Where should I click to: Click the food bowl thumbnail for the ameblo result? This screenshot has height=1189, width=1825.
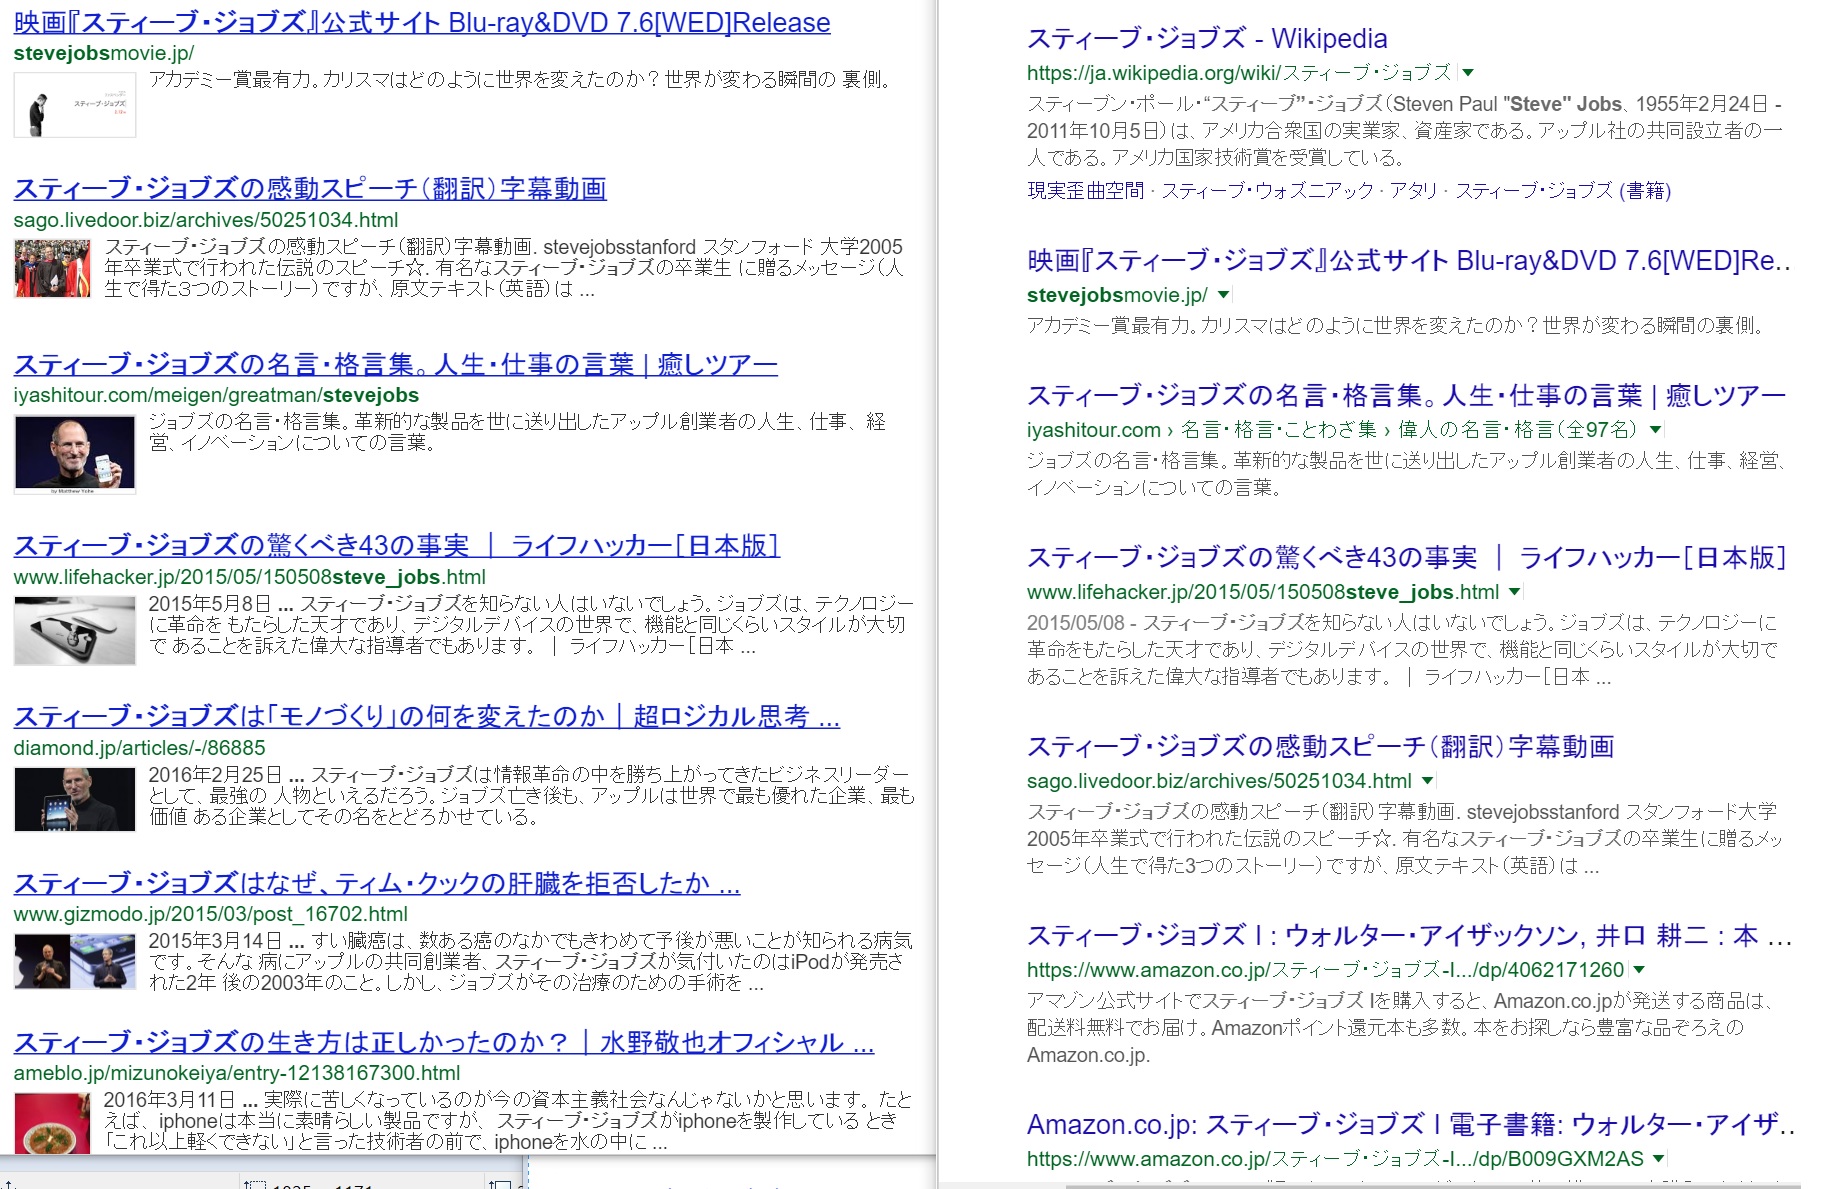52,1123
